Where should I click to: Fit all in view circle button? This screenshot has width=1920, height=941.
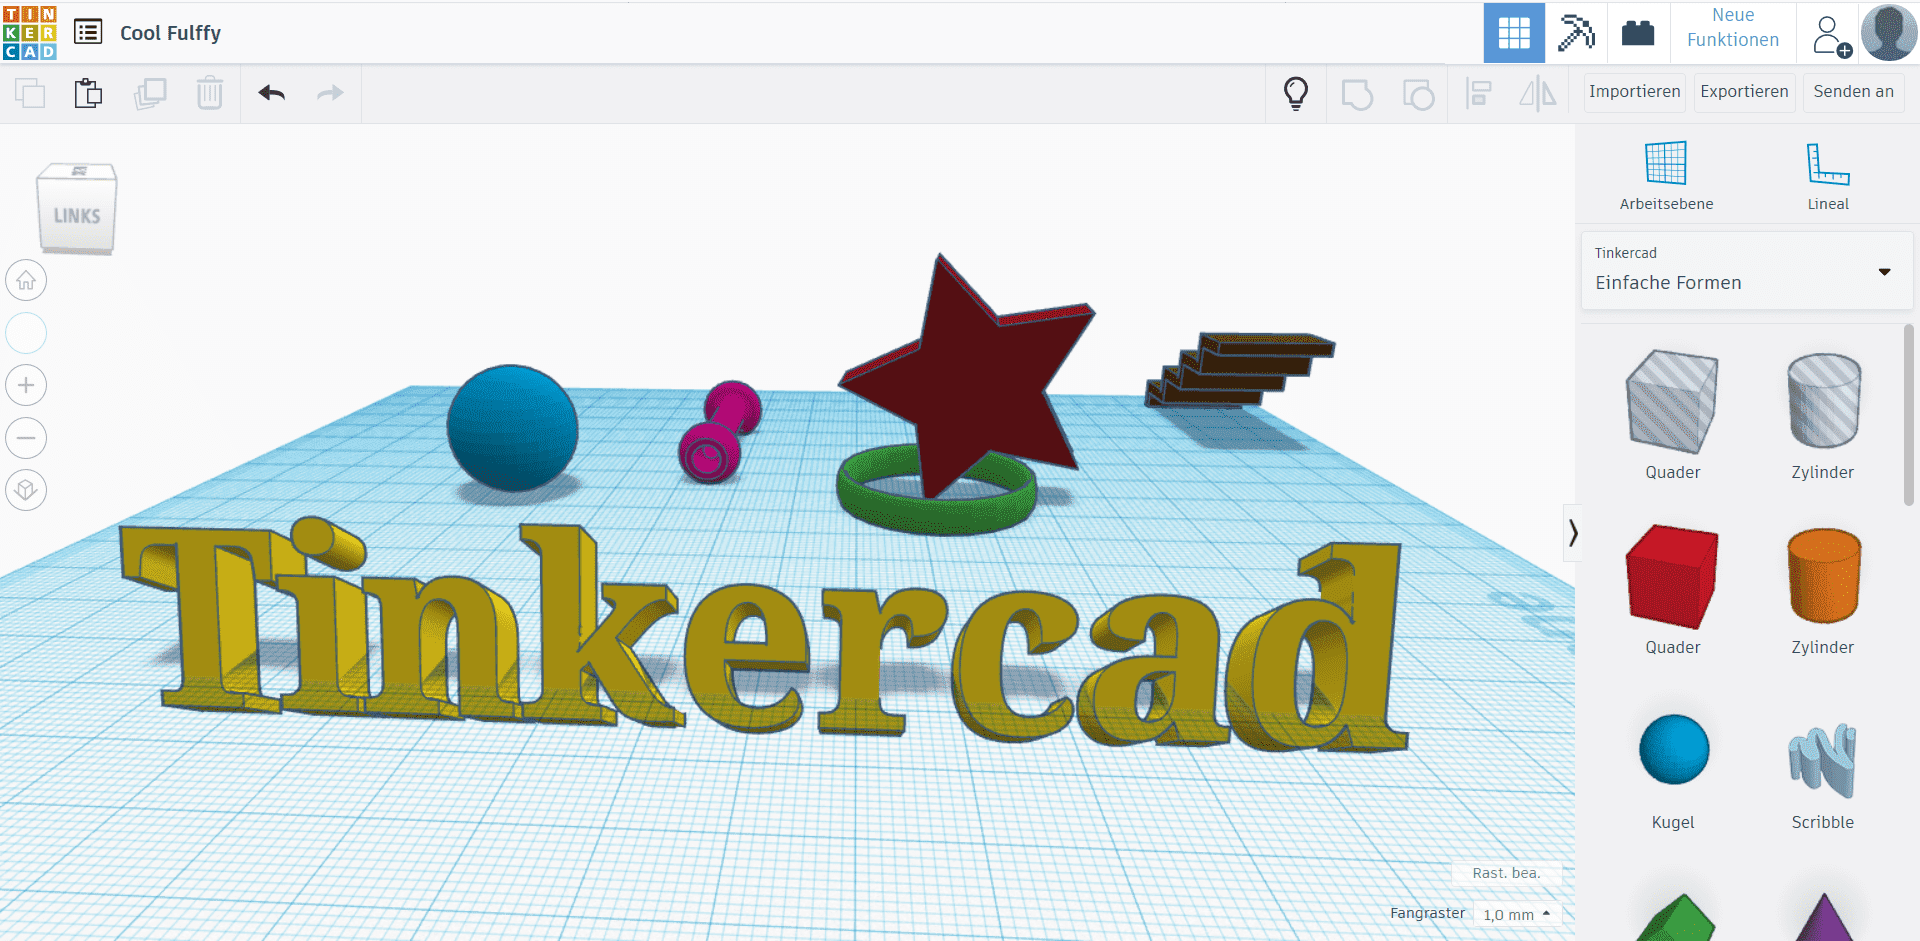click(x=26, y=333)
